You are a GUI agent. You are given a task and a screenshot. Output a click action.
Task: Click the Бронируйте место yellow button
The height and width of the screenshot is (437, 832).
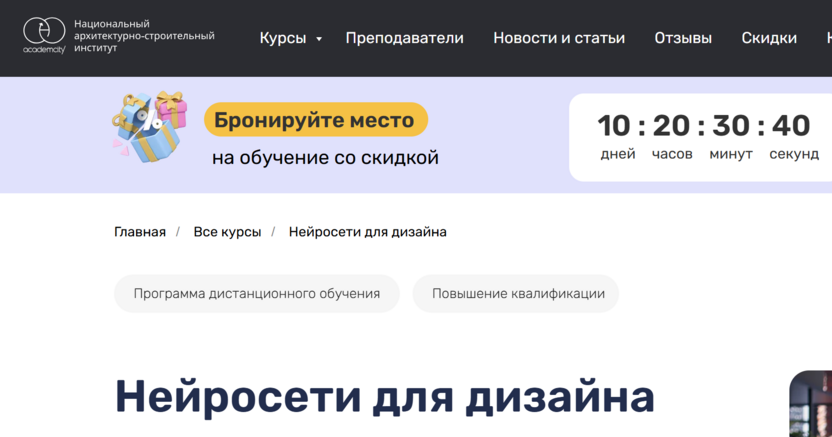tap(316, 120)
